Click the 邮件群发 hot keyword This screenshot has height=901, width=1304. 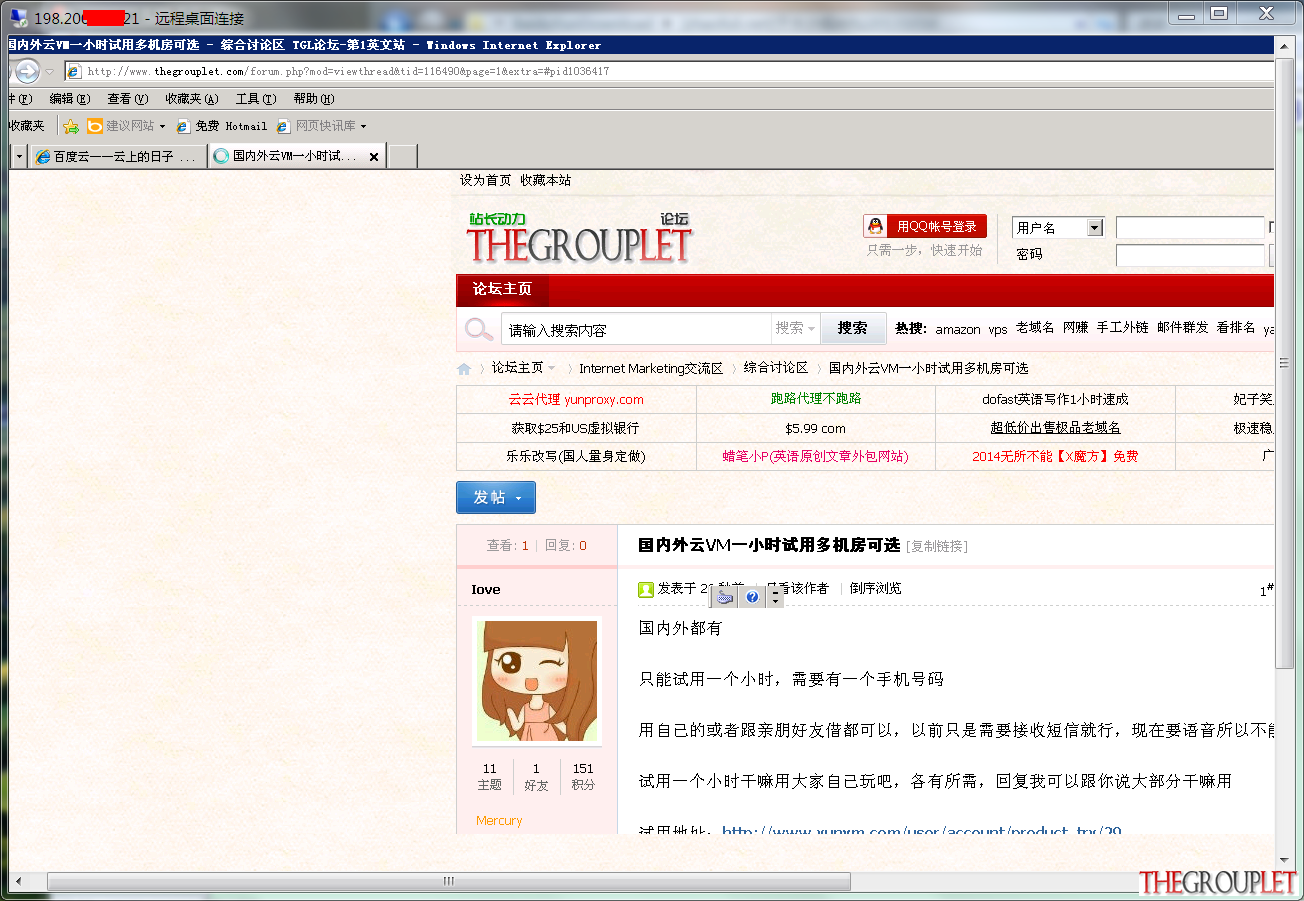[x=1183, y=328]
